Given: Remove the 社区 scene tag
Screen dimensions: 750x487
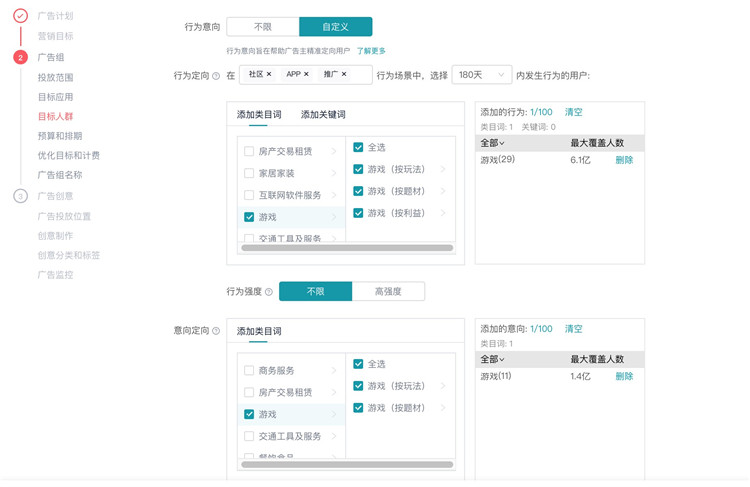Looking at the screenshot, I should click(269, 75).
